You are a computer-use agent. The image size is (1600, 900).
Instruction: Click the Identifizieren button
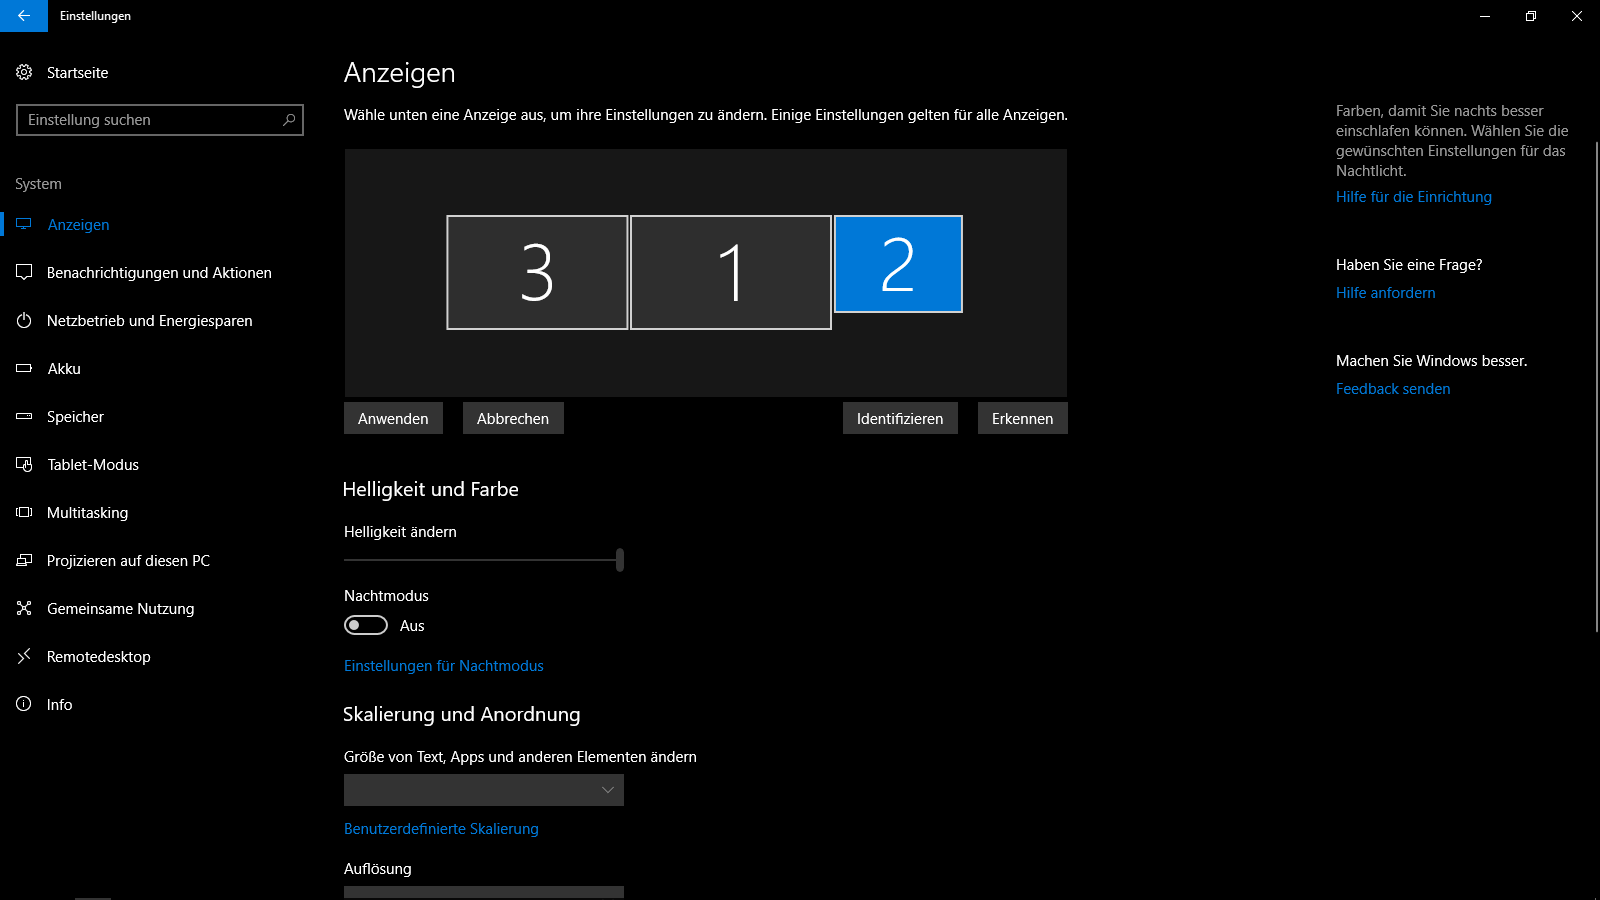point(900,418)
